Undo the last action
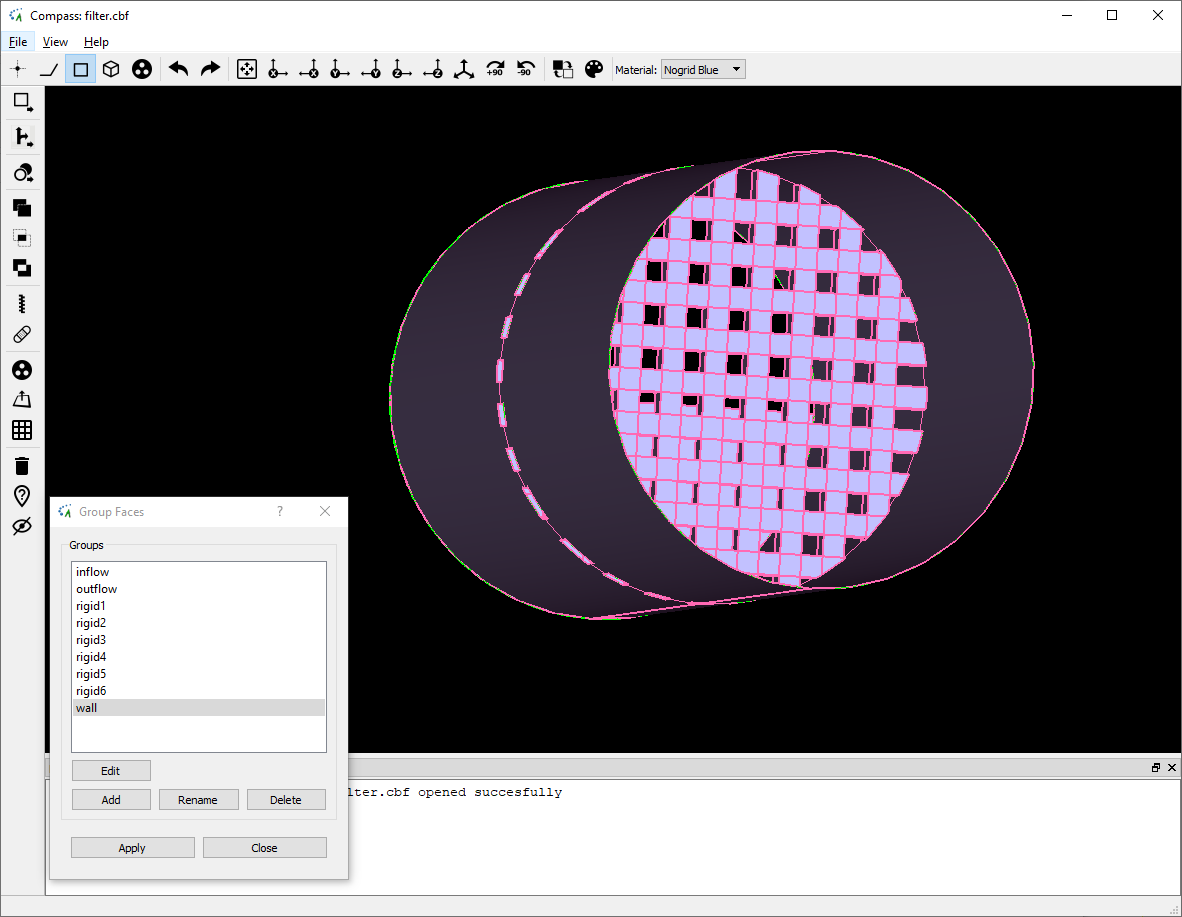Viewport: 1182px width, 917px height. point(179,69)
